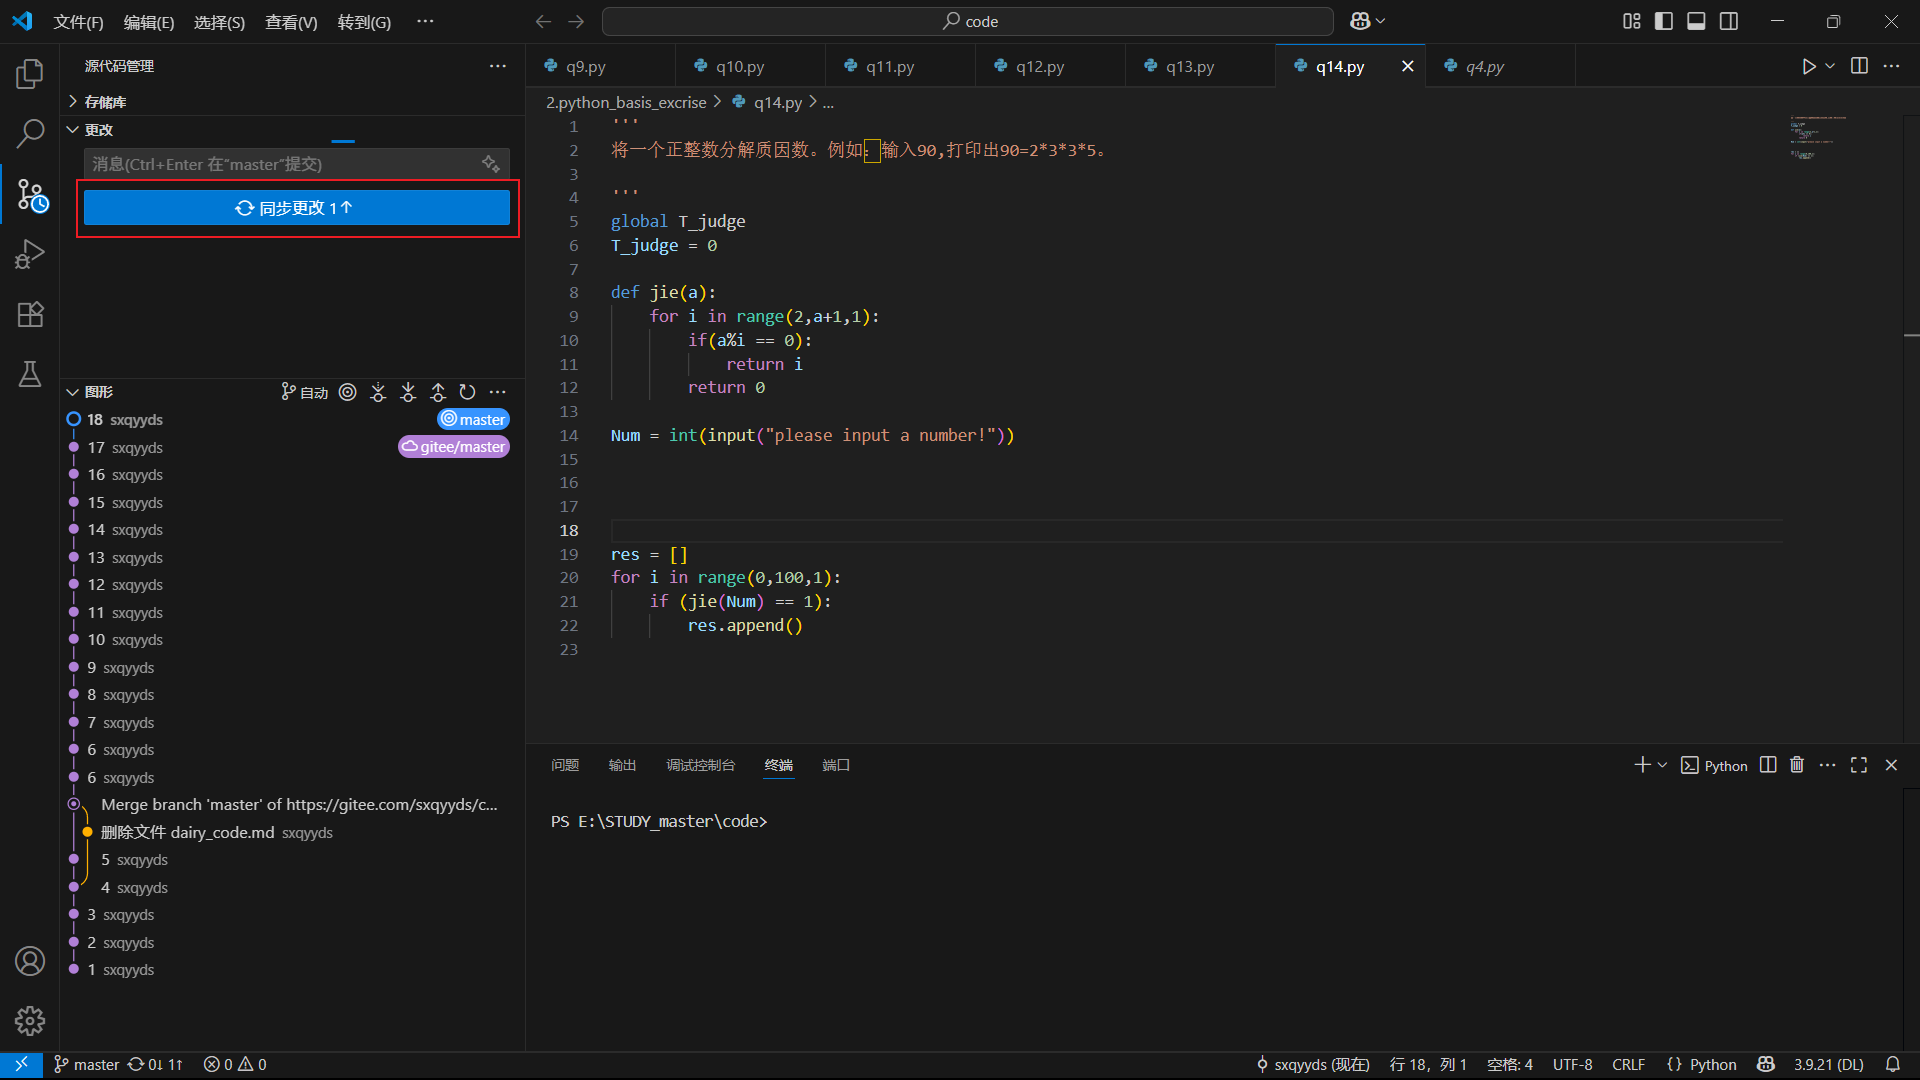Generate commit message with sparkle icon
This screenshot has width=1920, height=1080.
490,164
